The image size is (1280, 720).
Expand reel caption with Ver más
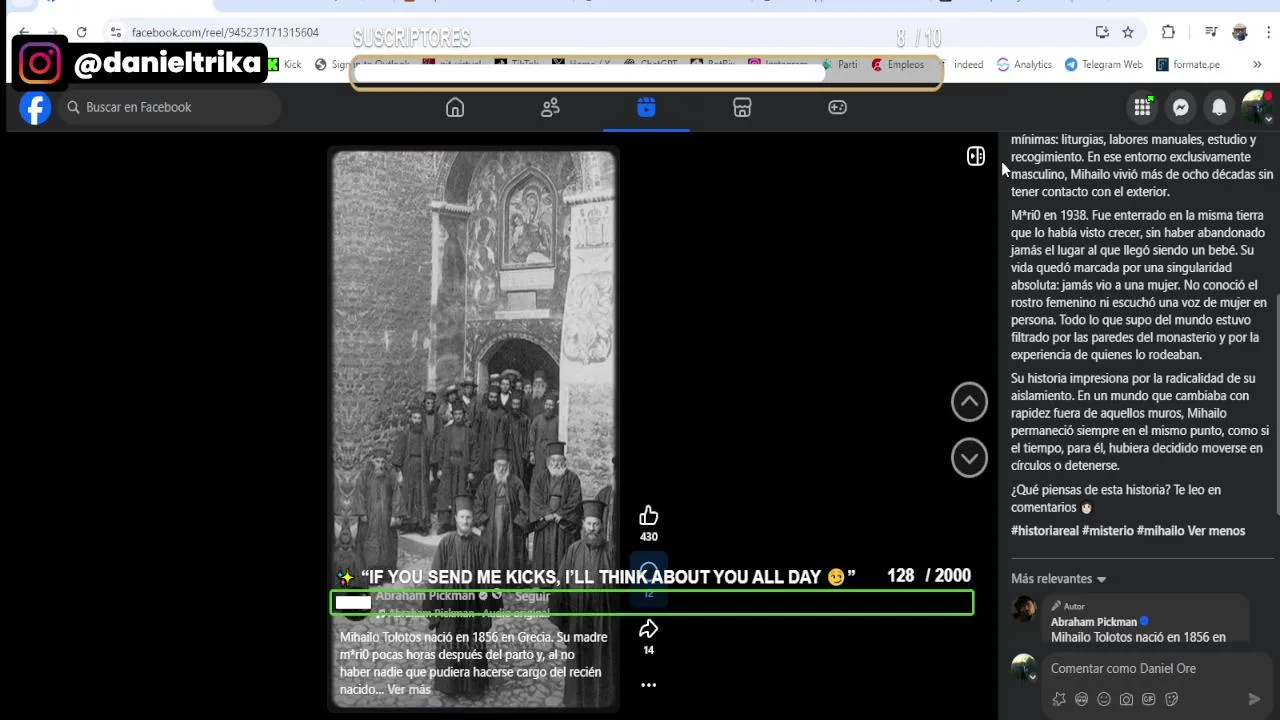[408, 690]
